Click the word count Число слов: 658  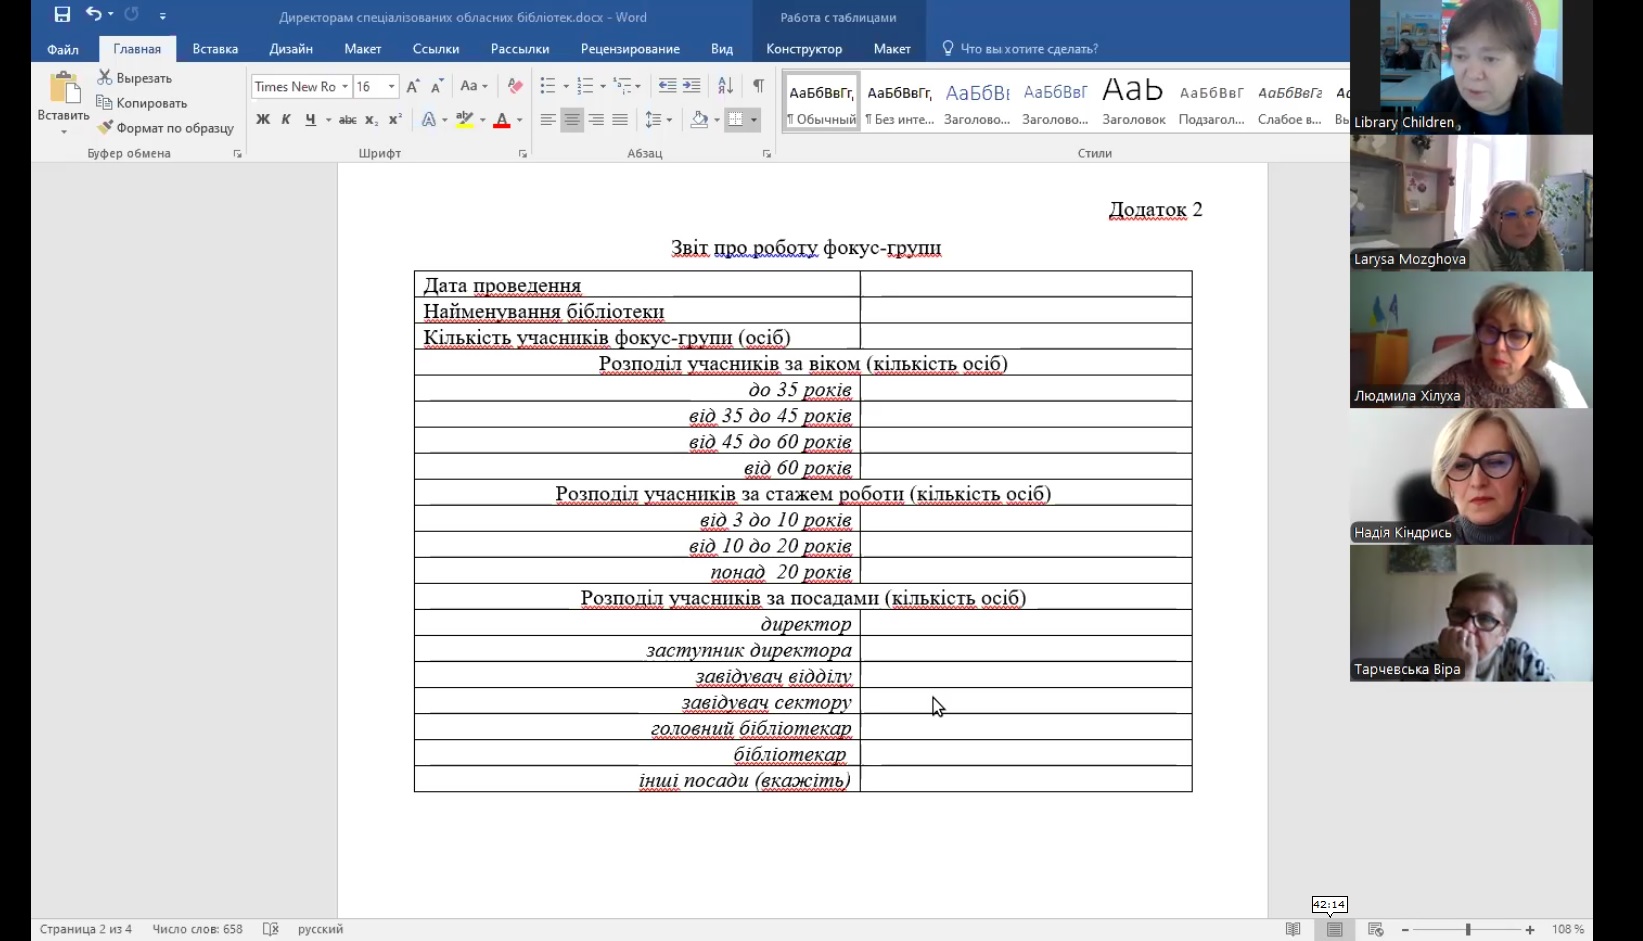pos(197,929)
